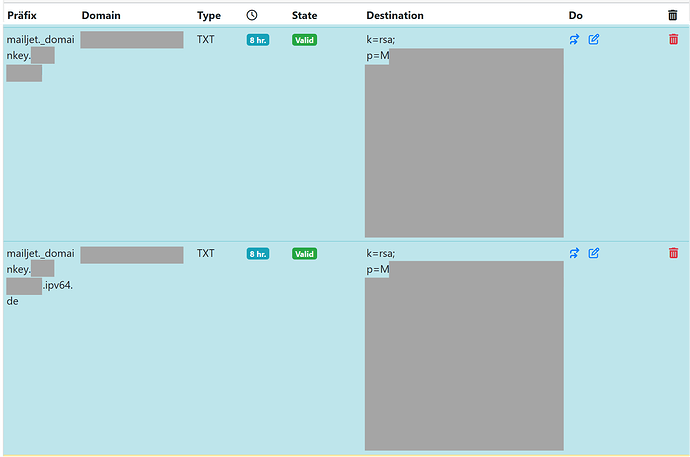Open edit for the ipv64.de TXT record

click(593, 254)
